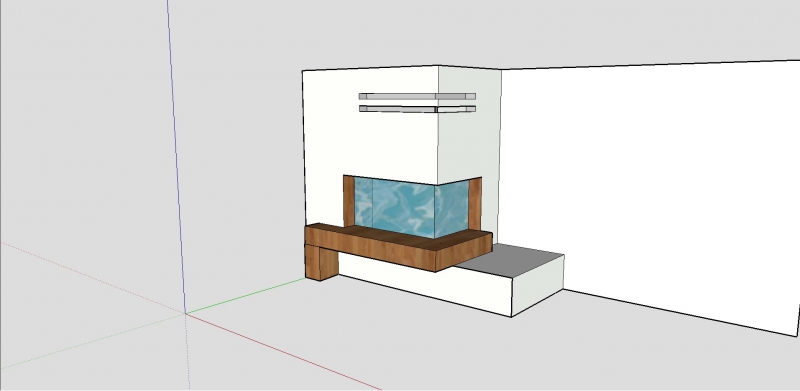Select the blue glass front panel
The image size is (800, 391).
[394, 207]
